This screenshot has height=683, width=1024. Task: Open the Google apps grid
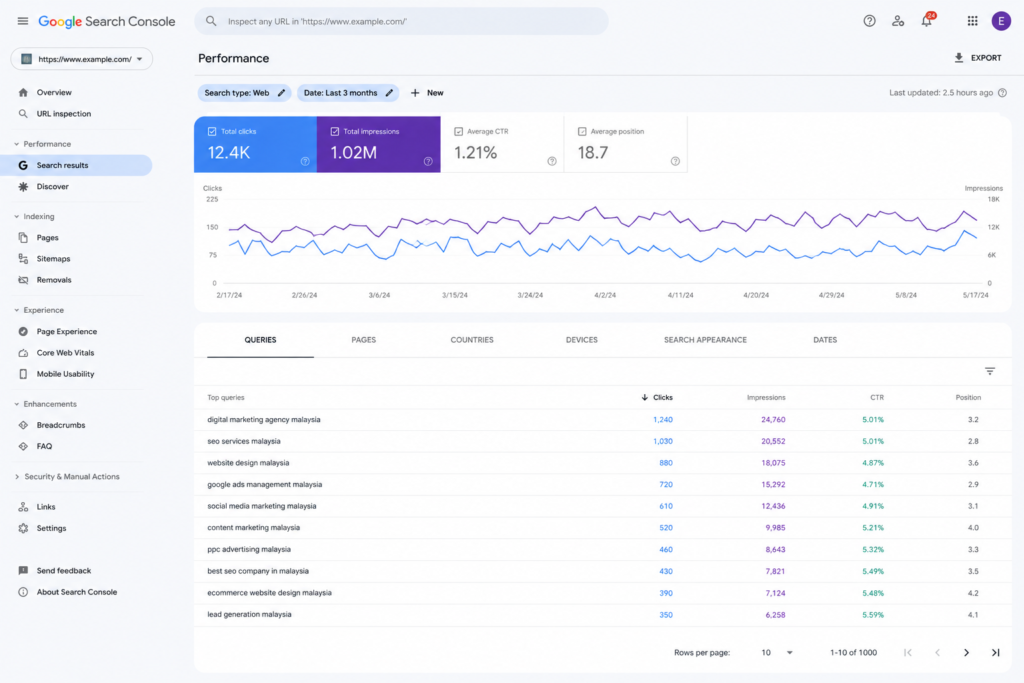(972, 21)
